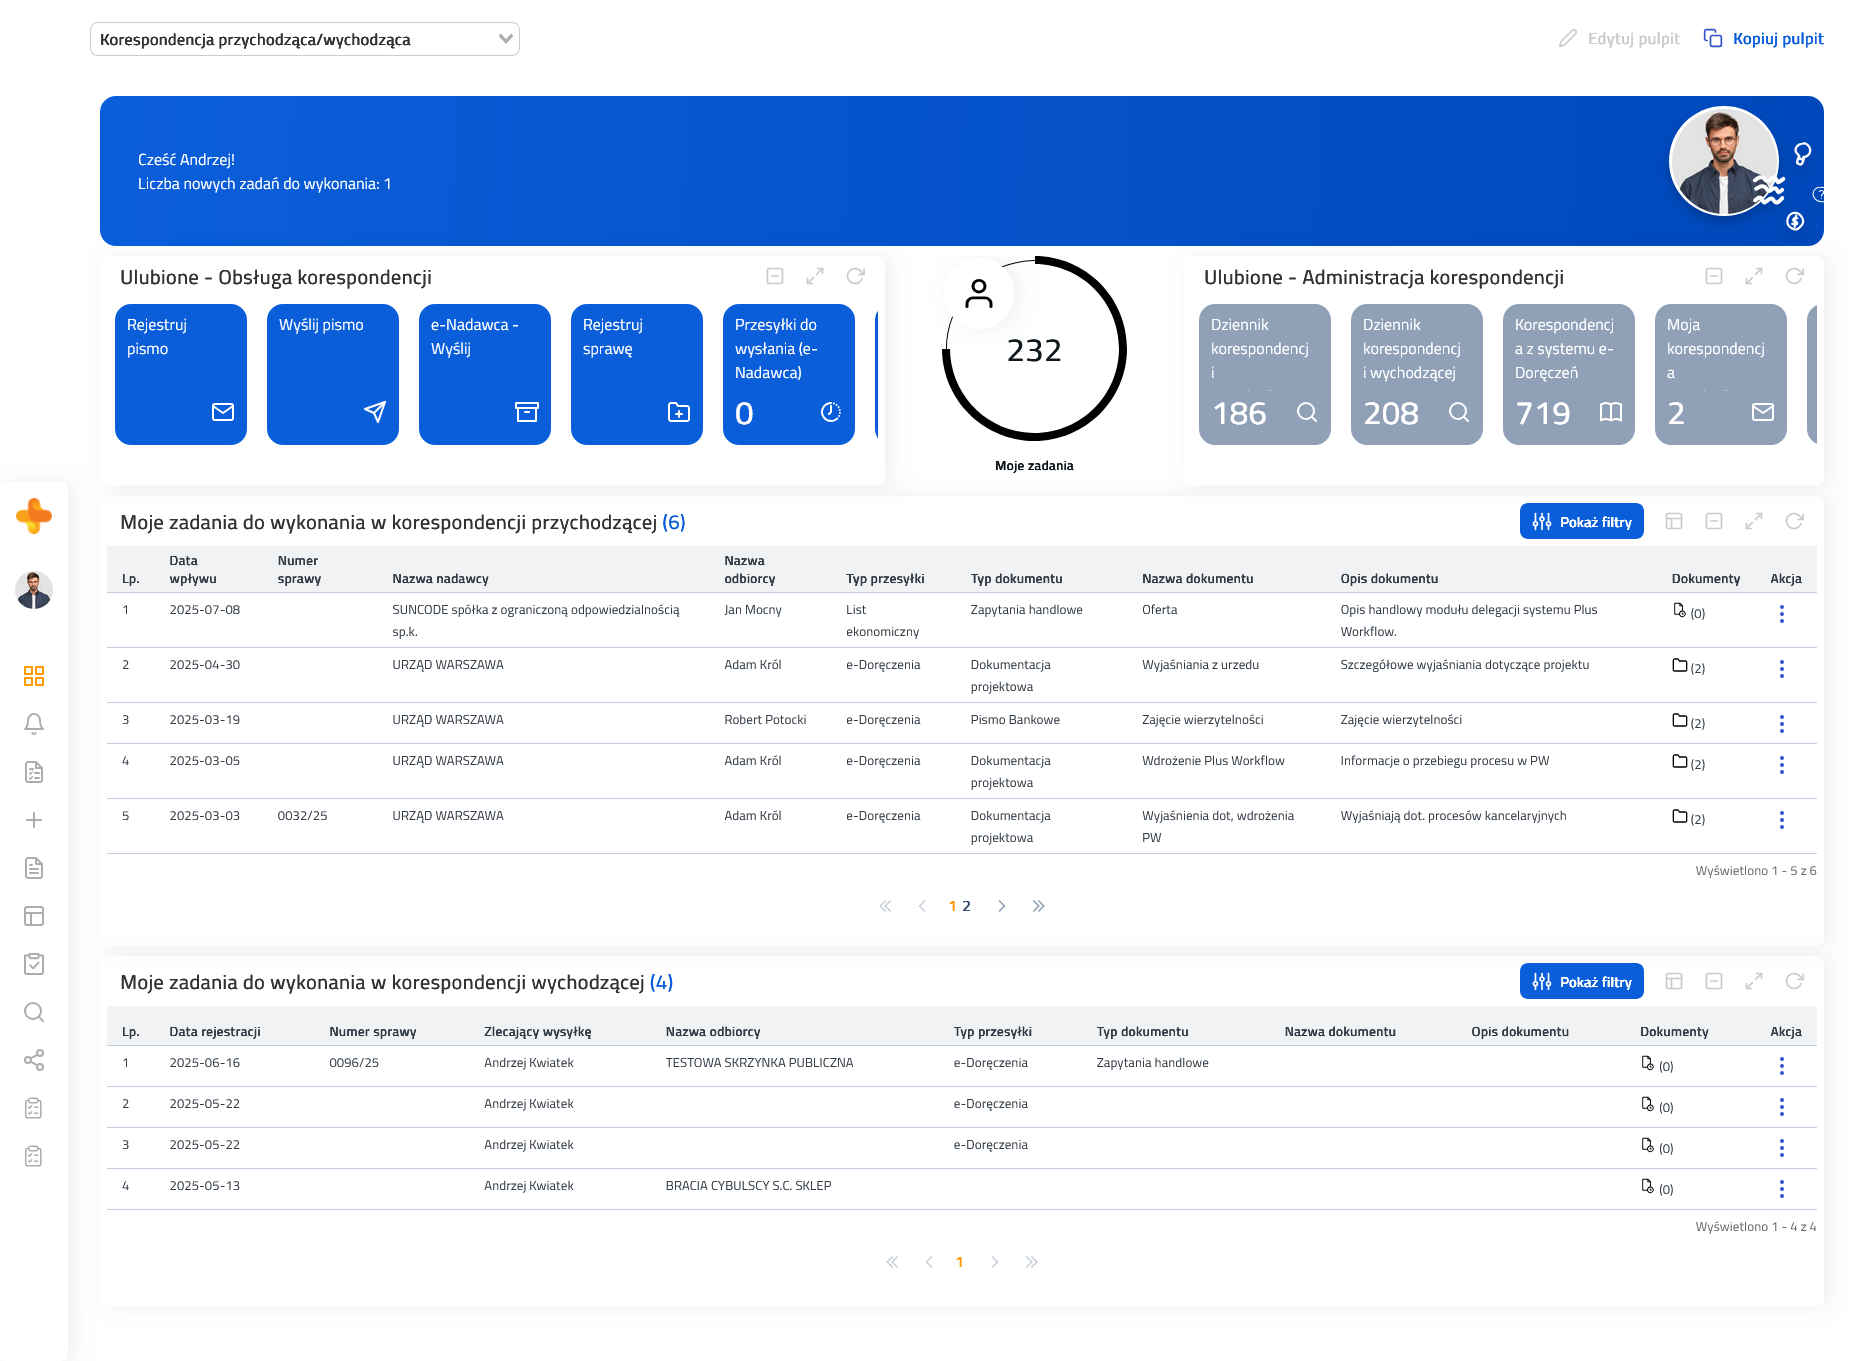Image resolution: width=1856 pixels, height=1361 pixels.
Task: Maximize the outgoing correspondence tasks panel
Action: click(x=1754, y=981)
